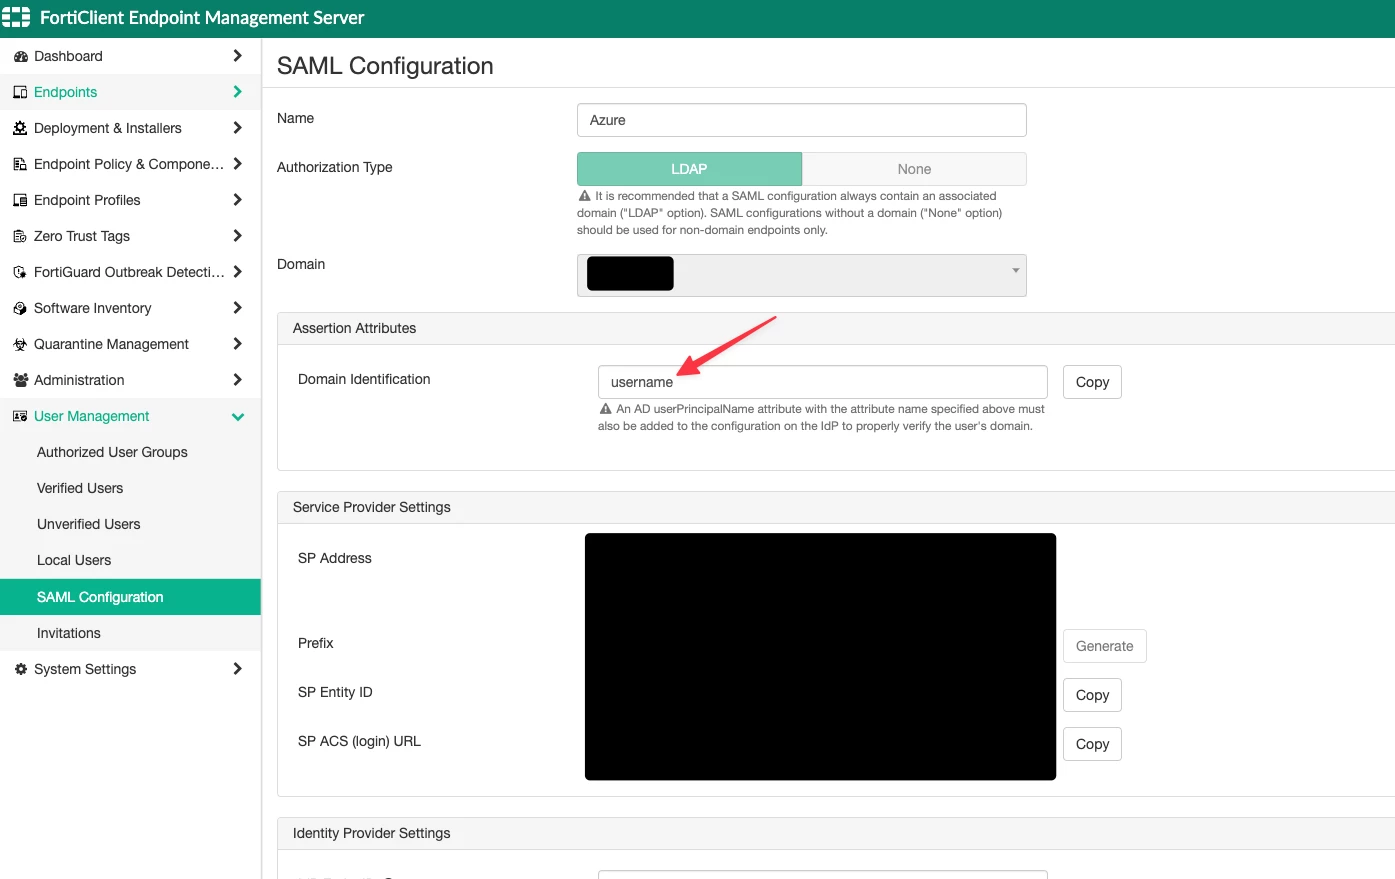Expand Deployment & Installers chevron
Screen dimensions: 1395x879
(237, 128)
